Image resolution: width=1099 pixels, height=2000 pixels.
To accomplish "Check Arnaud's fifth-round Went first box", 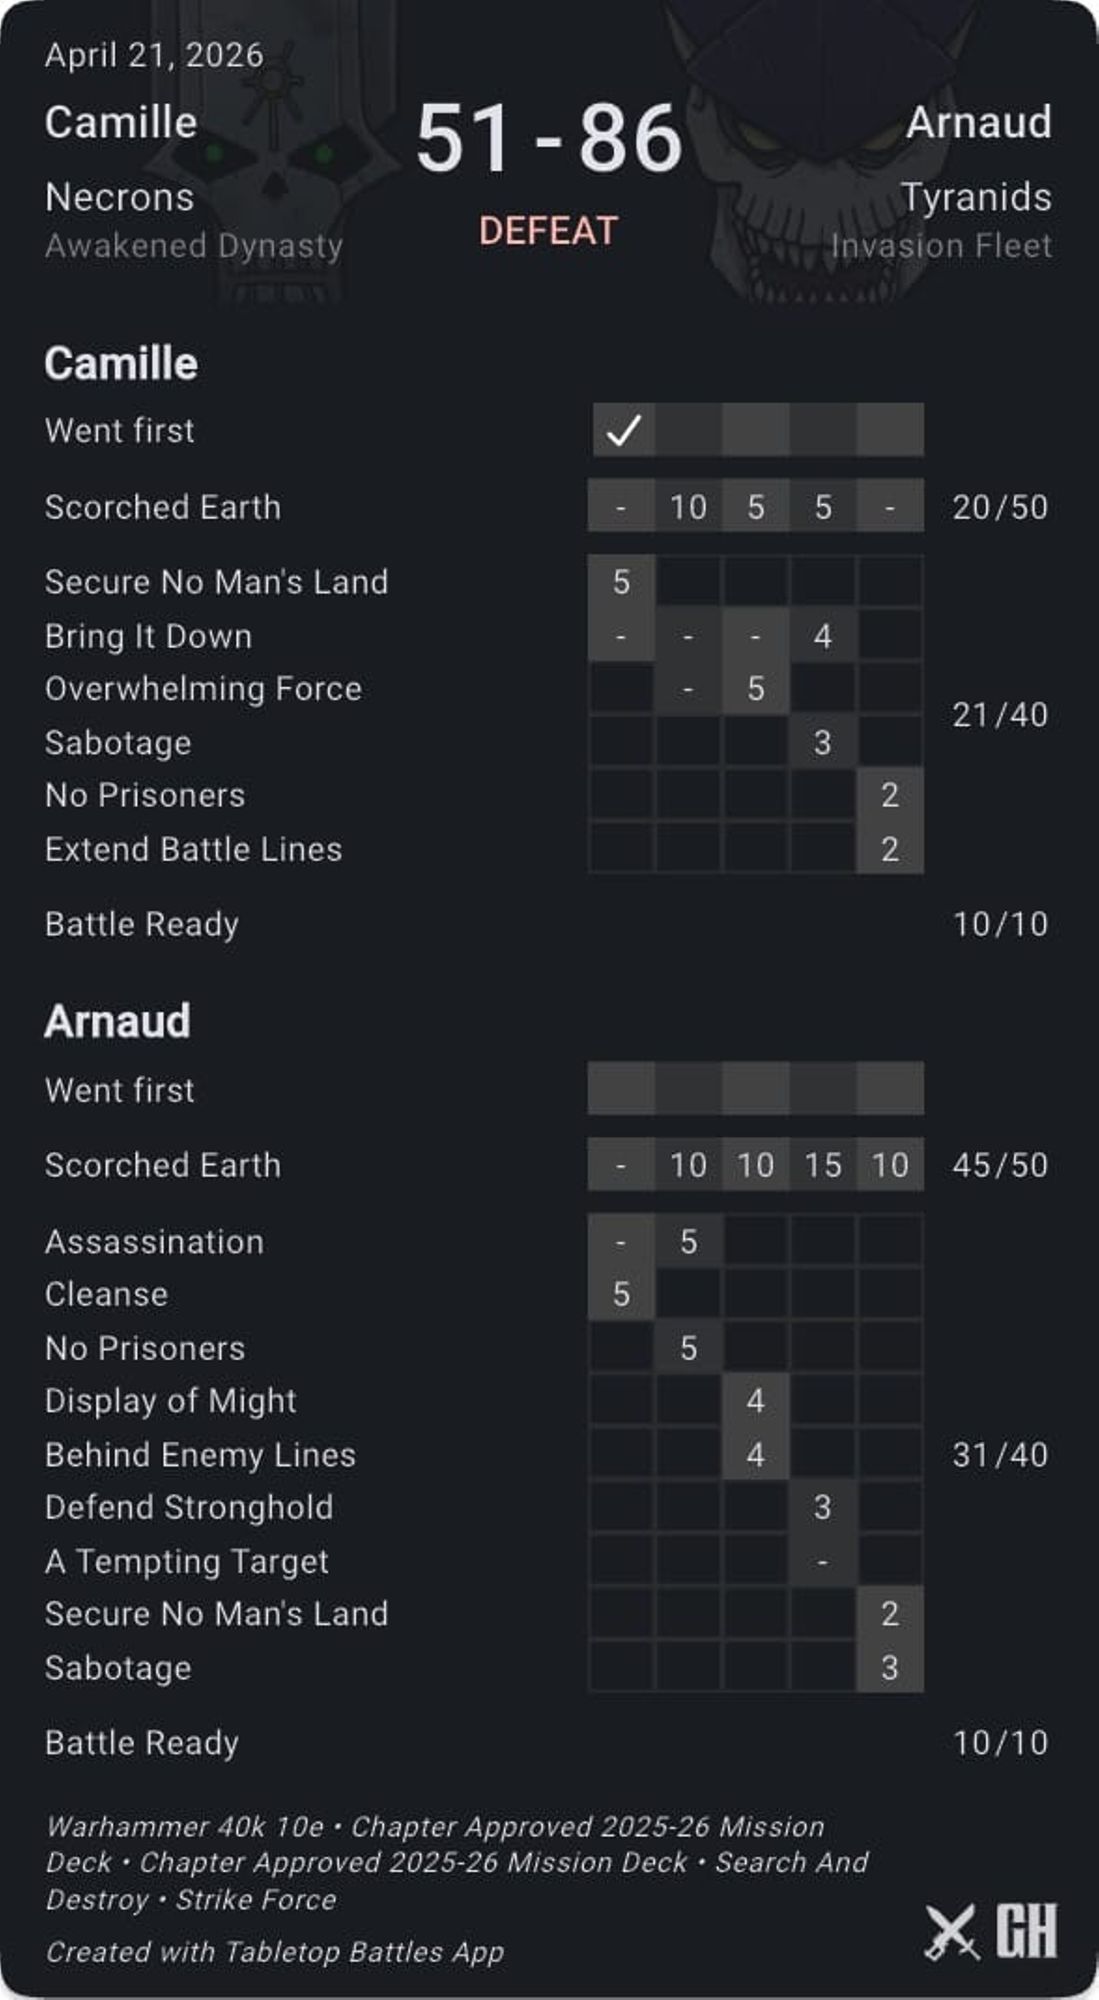I will point(890,1089).
